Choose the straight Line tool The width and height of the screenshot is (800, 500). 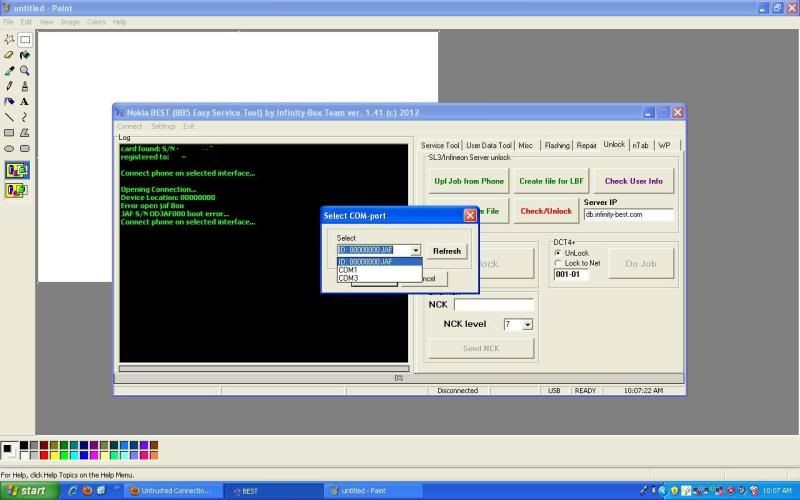9,117
